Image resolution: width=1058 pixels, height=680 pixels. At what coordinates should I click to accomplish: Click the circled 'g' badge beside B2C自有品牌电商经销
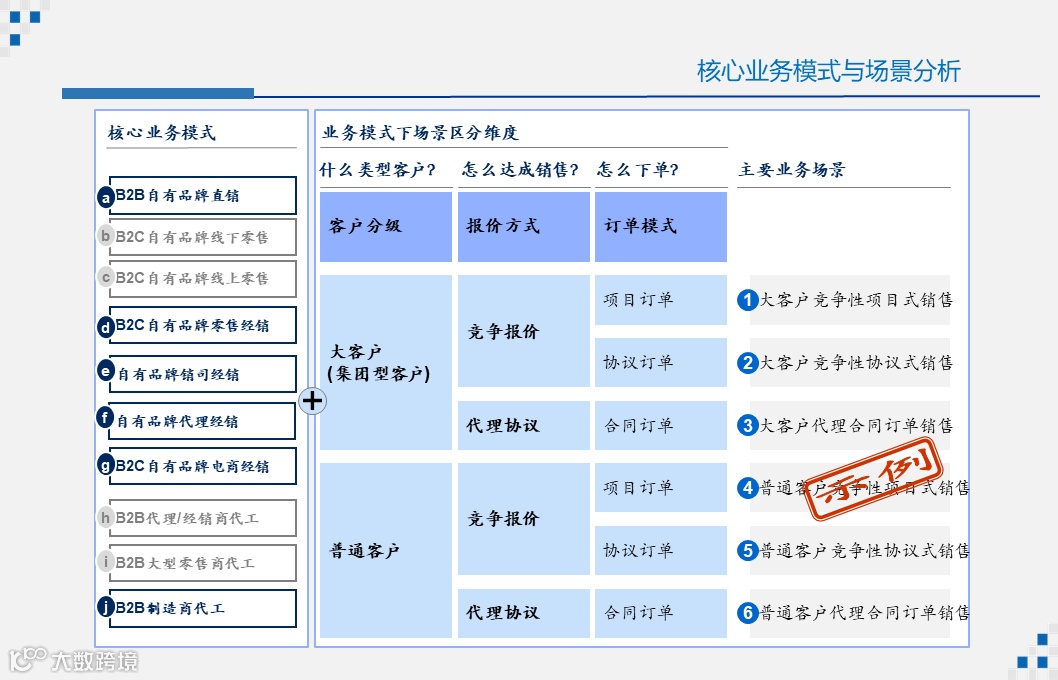[x=106, y=465]
